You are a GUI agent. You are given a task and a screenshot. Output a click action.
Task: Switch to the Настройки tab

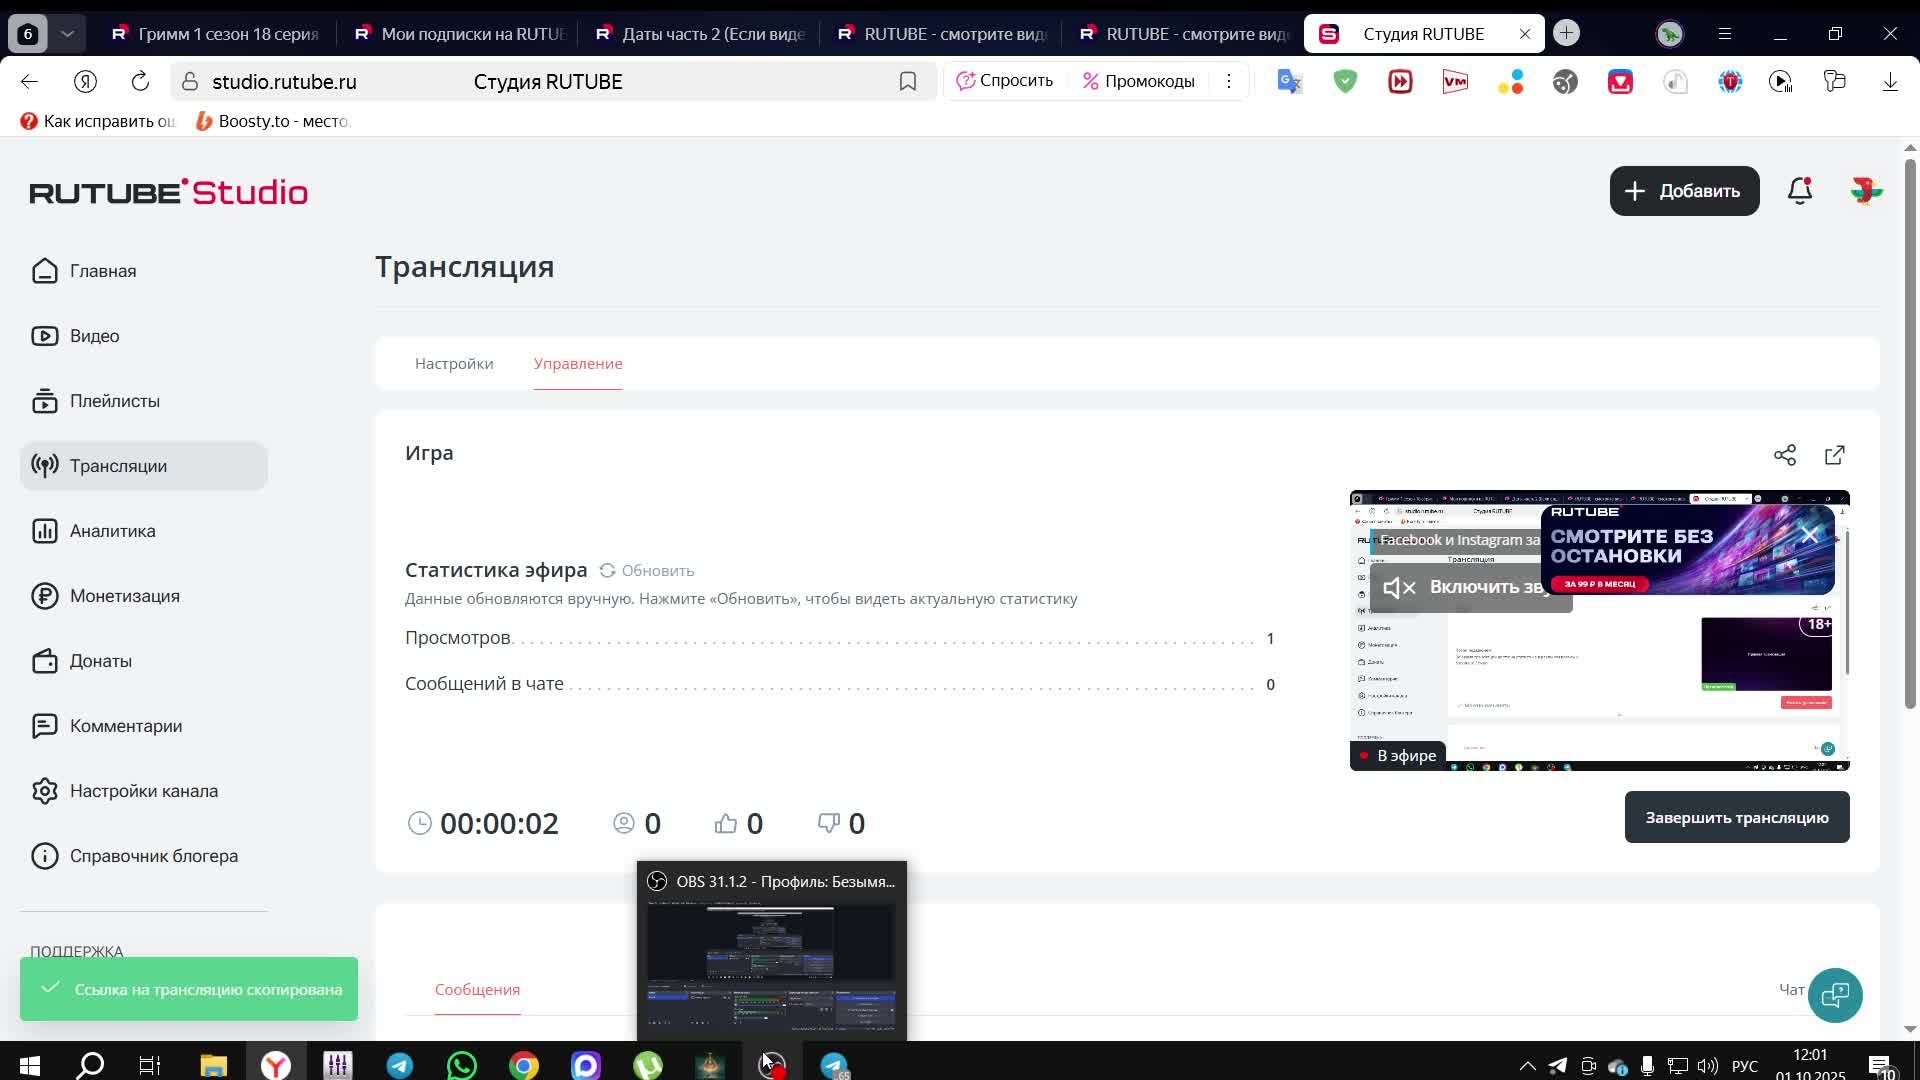(x=454, y=364)
